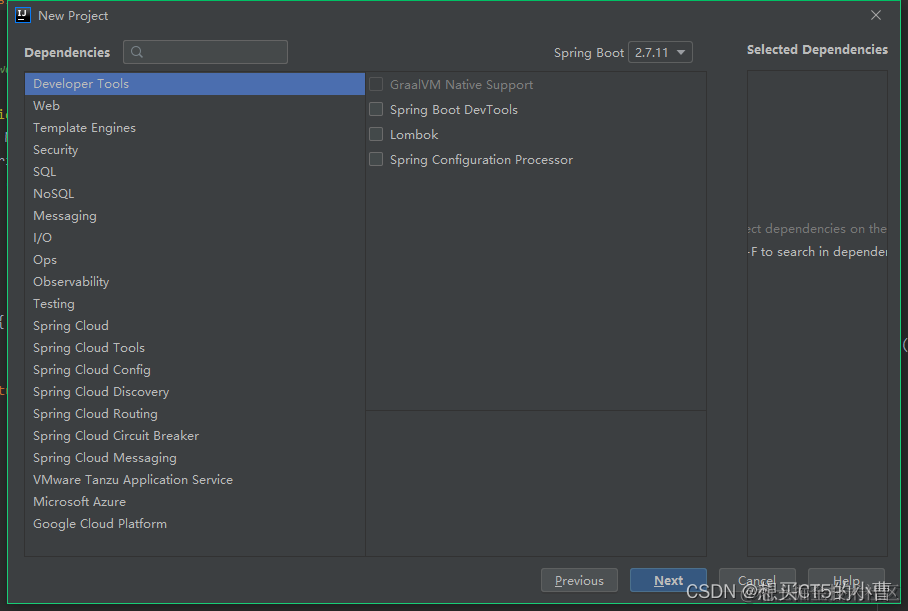Select the Observability category
908x611 pixels.
pyautogui.click(x=195, y=282)
